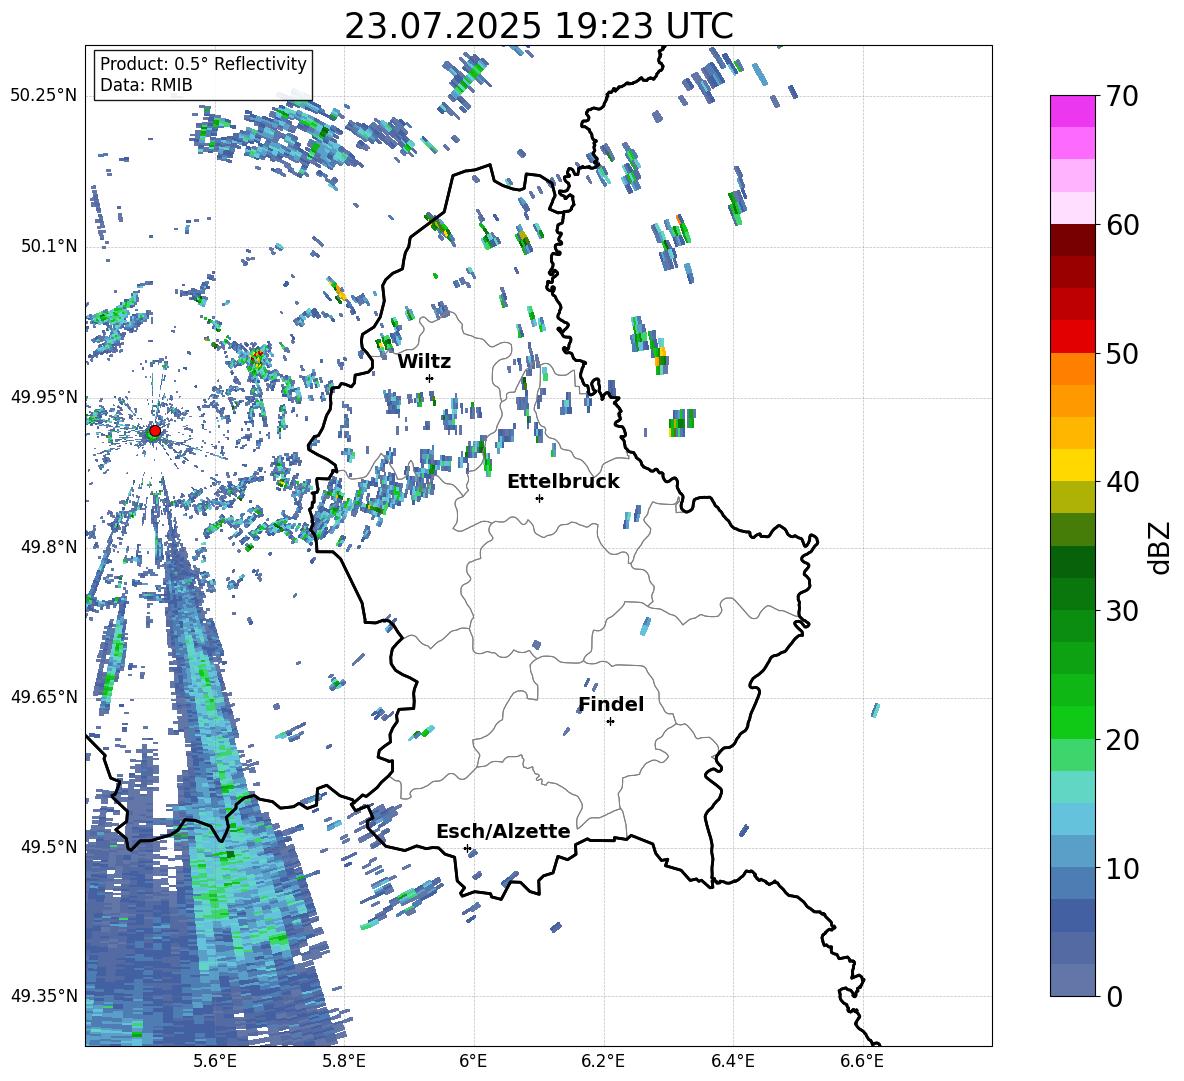The image size is (1184, 1081).
Task: Pick the orange swatch just below 50 dBZ
Action: pos(1072,368)
